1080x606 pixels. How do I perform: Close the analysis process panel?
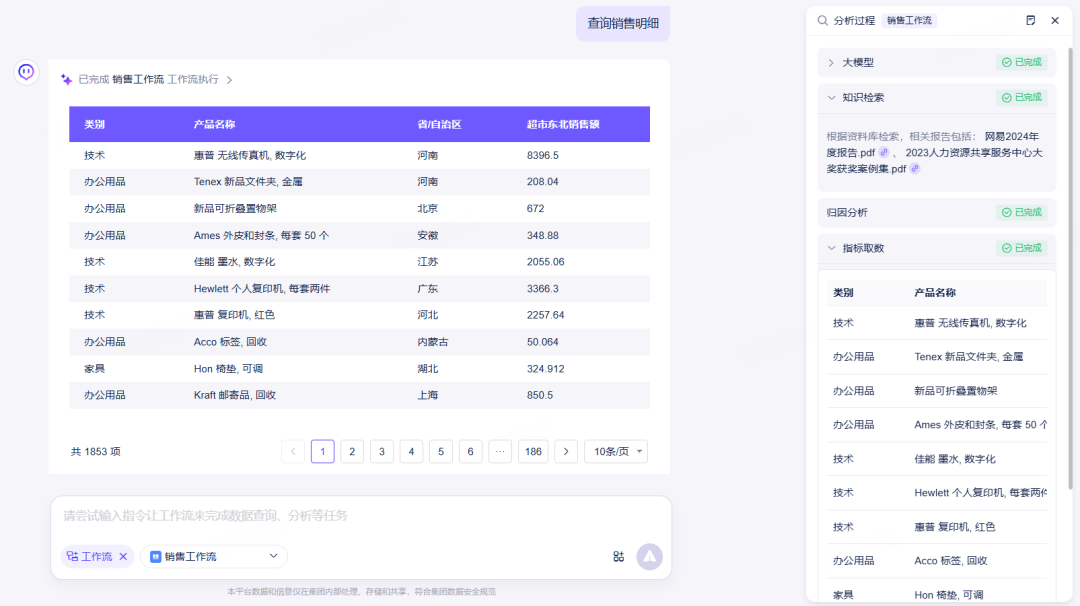pyautogui.click(x=1055, y=21)
